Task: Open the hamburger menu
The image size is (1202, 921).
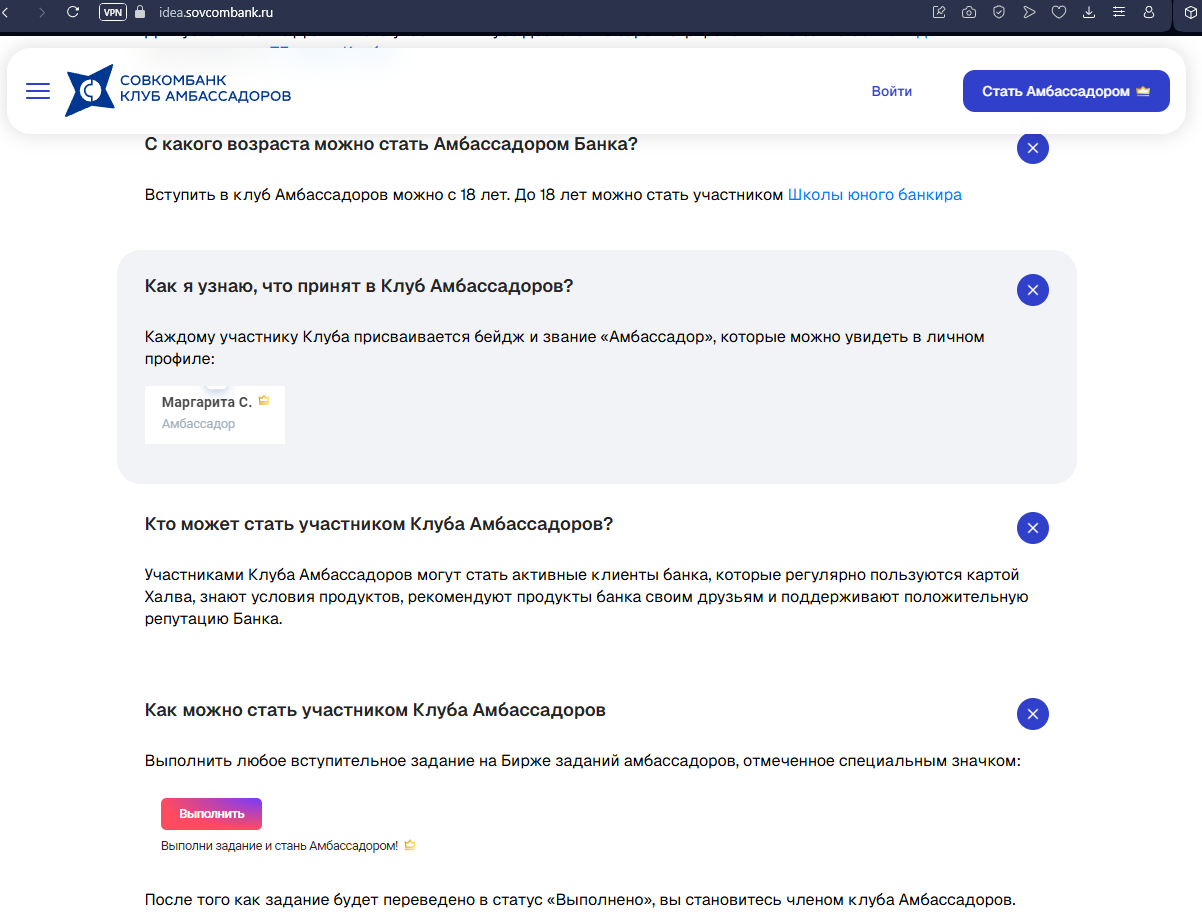Action: point(38,91)
